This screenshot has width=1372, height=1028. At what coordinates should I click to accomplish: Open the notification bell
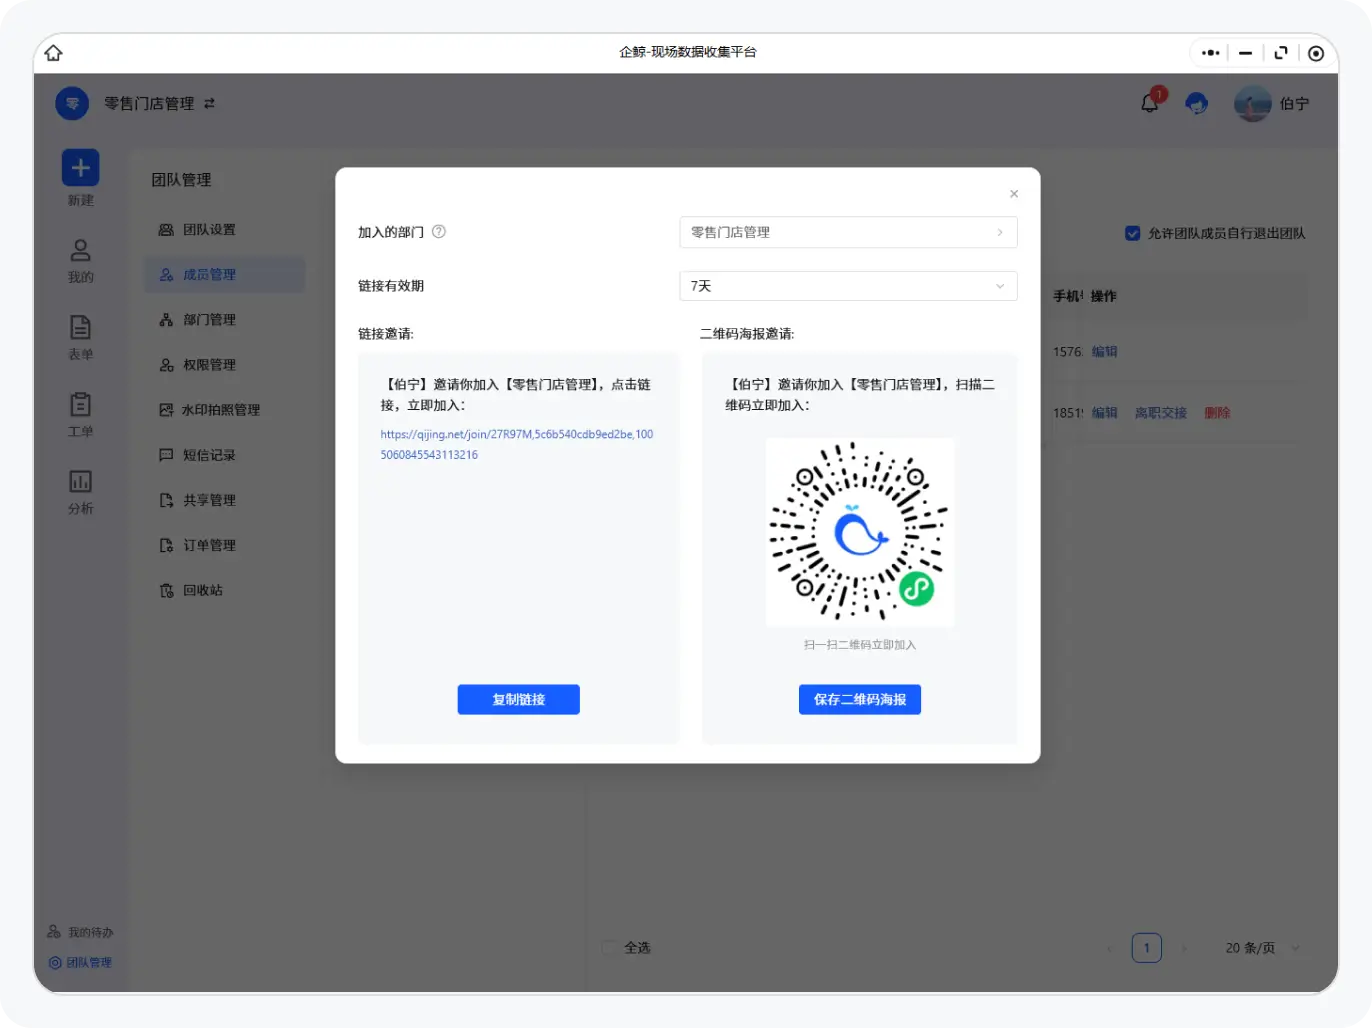[x=1150, y=103]
